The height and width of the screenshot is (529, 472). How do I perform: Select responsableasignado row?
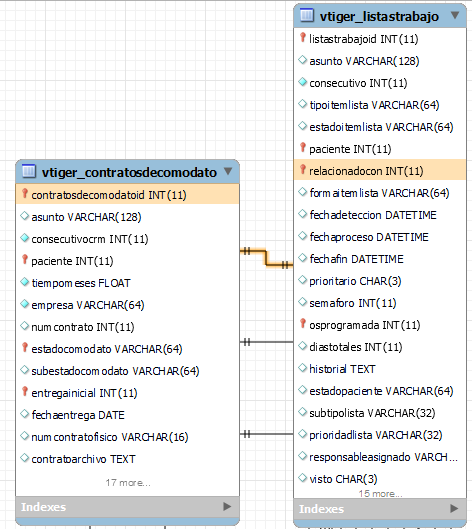tap(380, 457)
